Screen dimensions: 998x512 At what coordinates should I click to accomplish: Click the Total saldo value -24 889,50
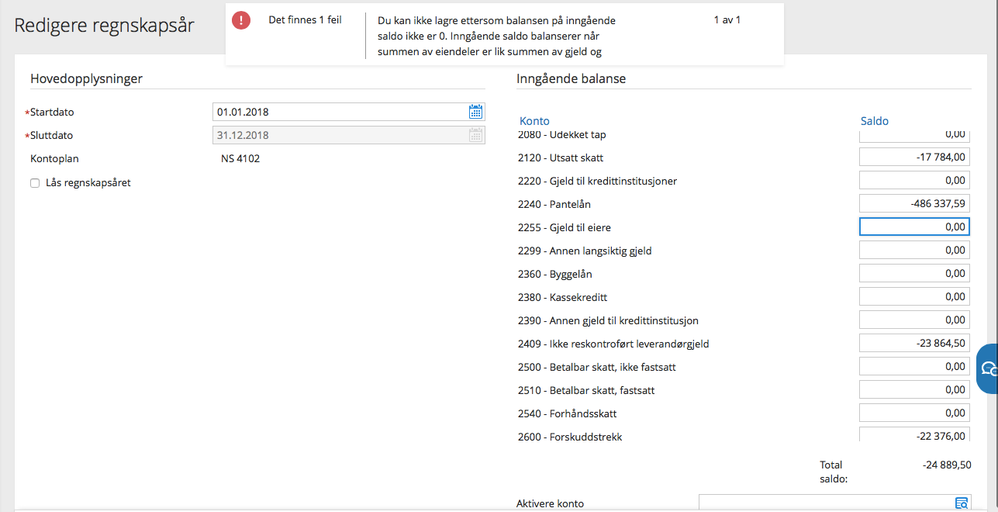(x=947, y=465)
